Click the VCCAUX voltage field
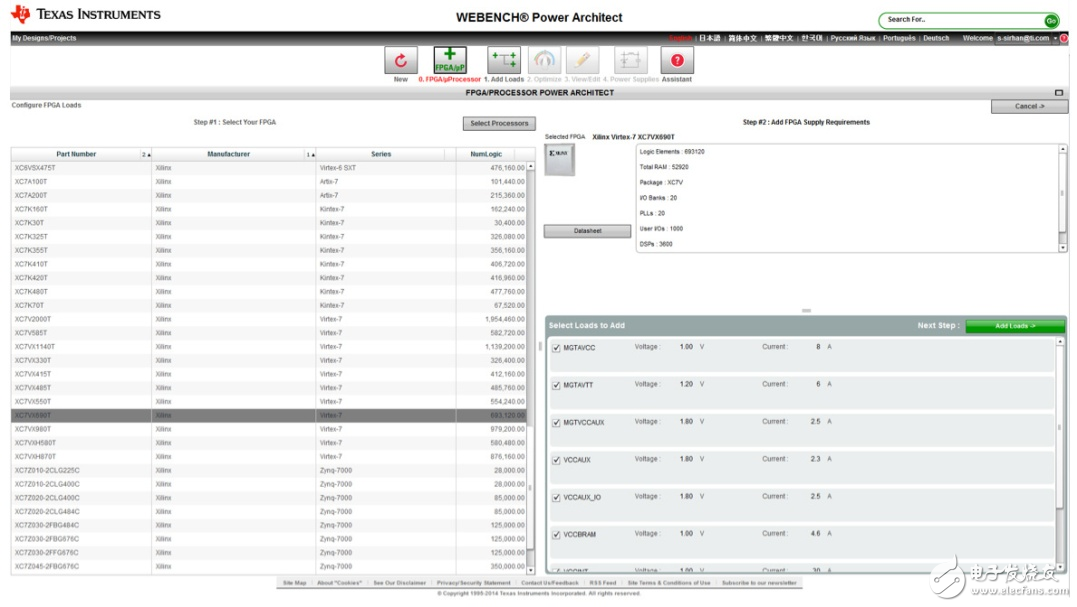 tap(685, 459)
